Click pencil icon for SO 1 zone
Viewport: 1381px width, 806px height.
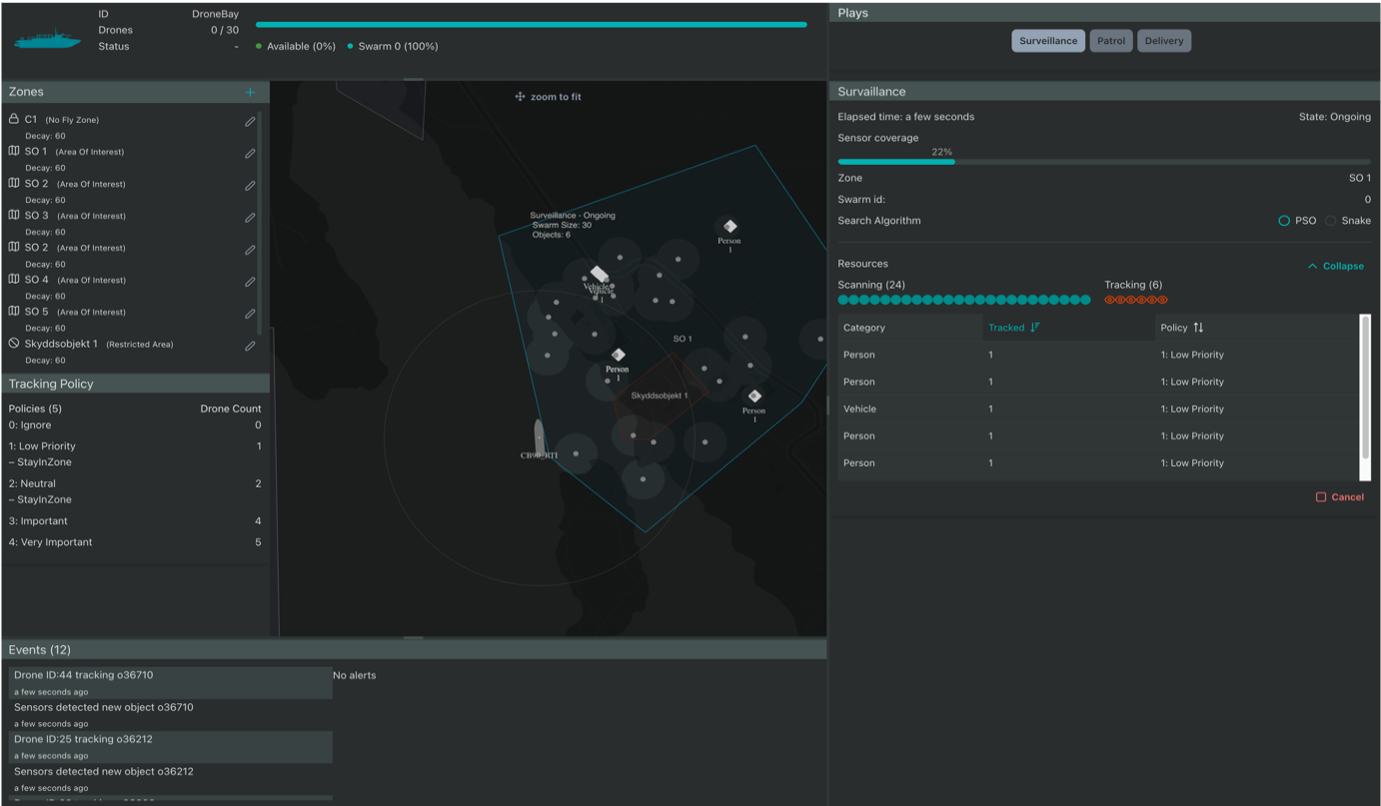click(250, 154)
